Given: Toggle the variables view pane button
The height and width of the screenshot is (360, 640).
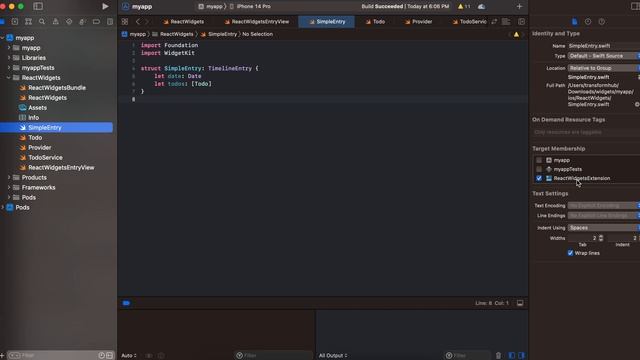Looking at the screenshot, I should coord(511,356).
